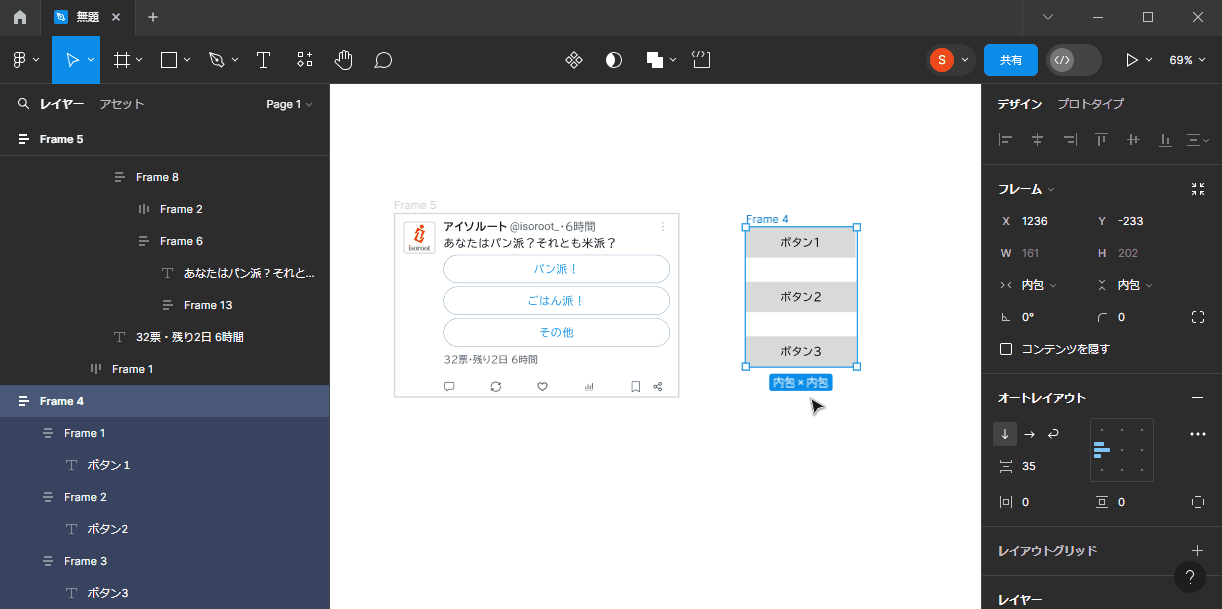Switch to the プロトタイプ tab

[1091, 104]
